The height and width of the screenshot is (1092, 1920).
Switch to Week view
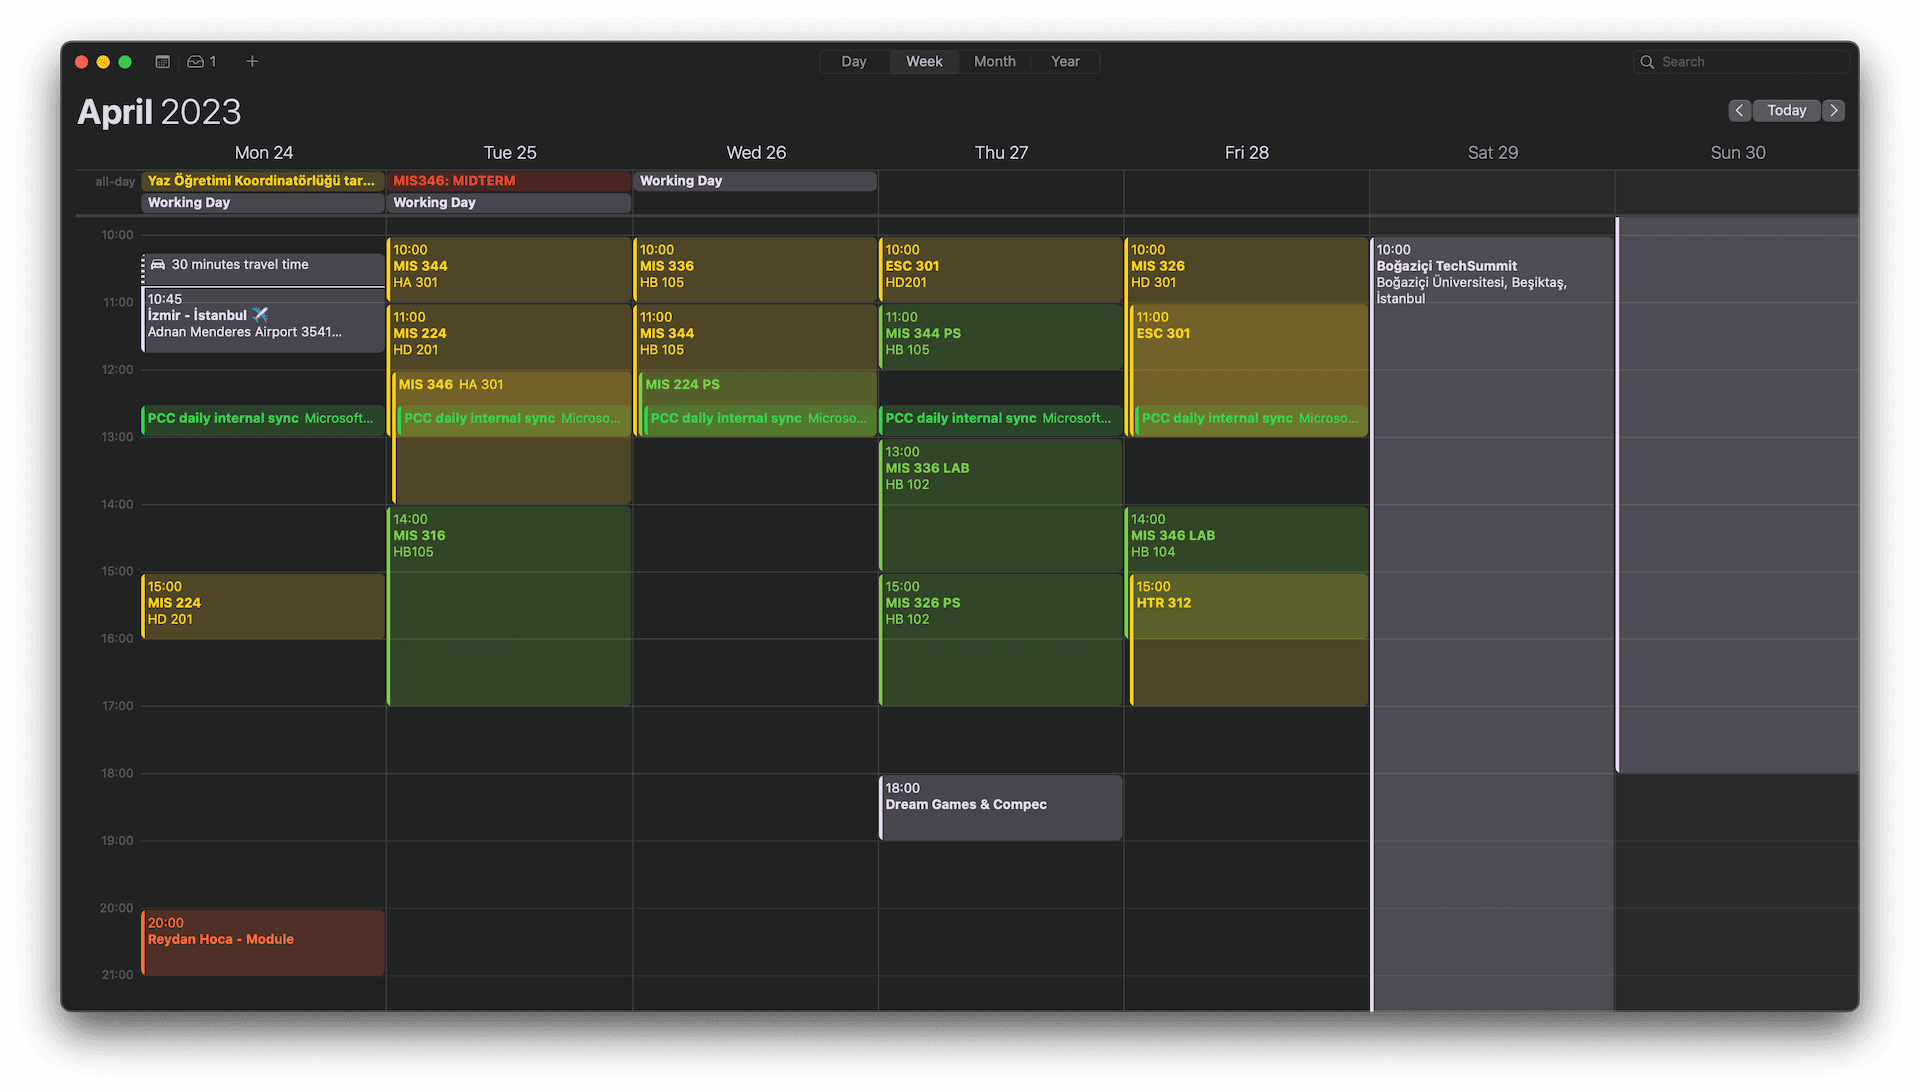(x=924, y=61)
